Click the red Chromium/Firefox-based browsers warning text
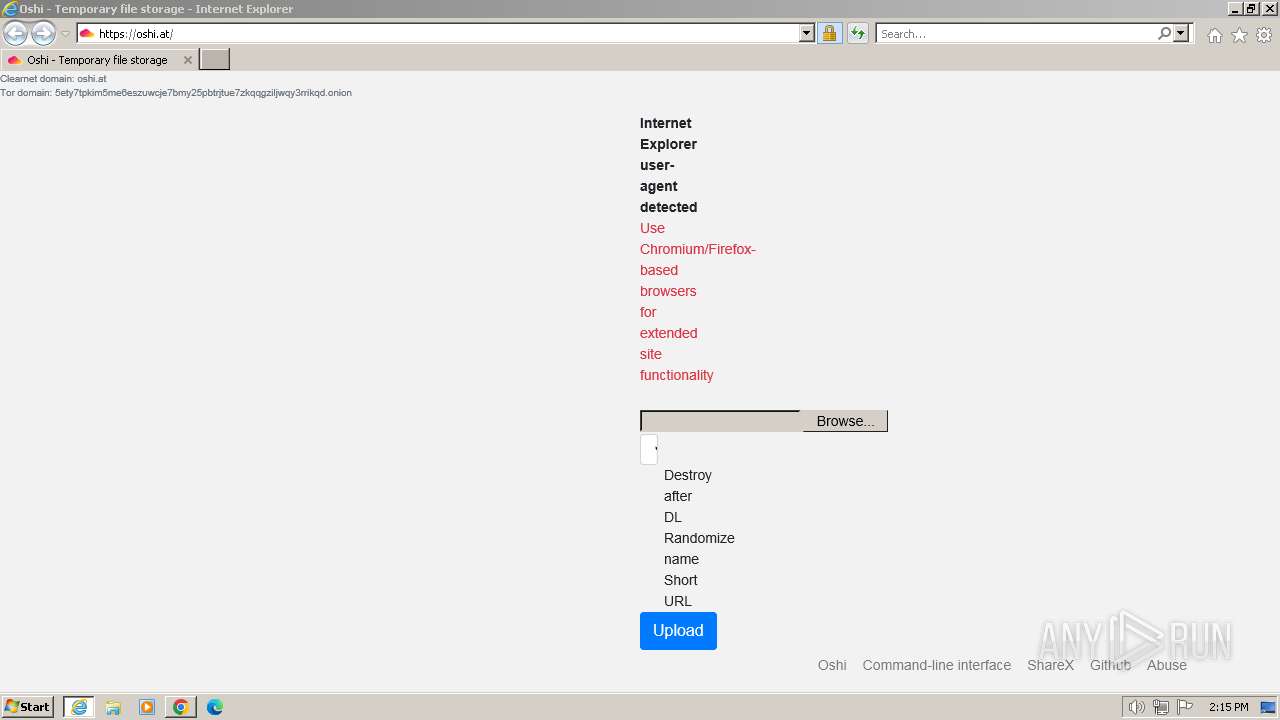The height and width of the screenshot is (720, 1280). tap(698, 302)
